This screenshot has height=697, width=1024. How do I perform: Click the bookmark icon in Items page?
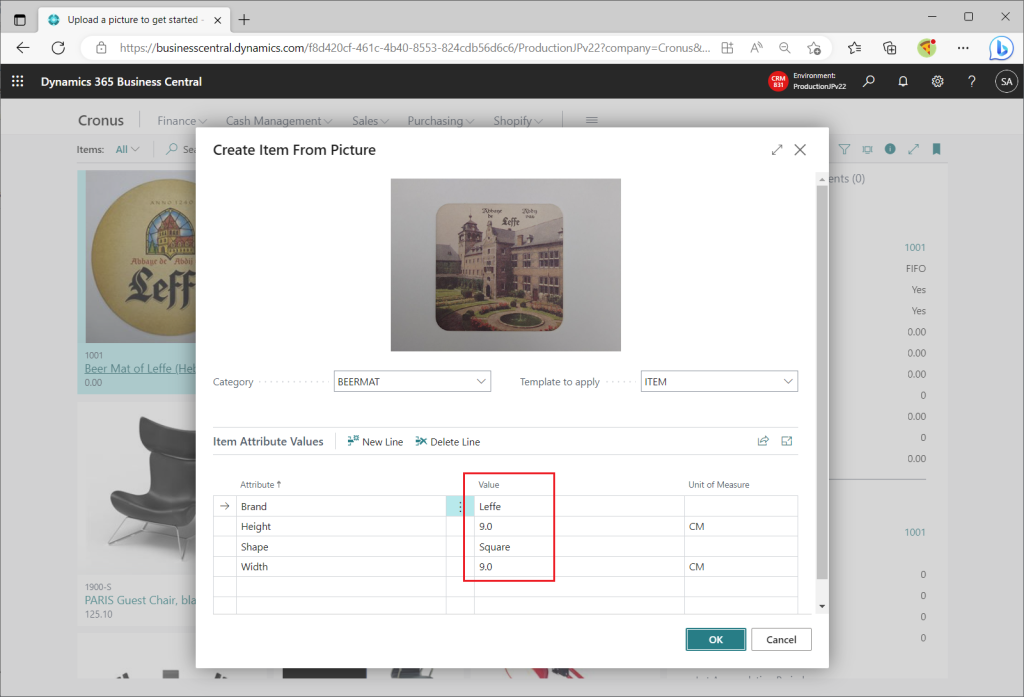936,149
